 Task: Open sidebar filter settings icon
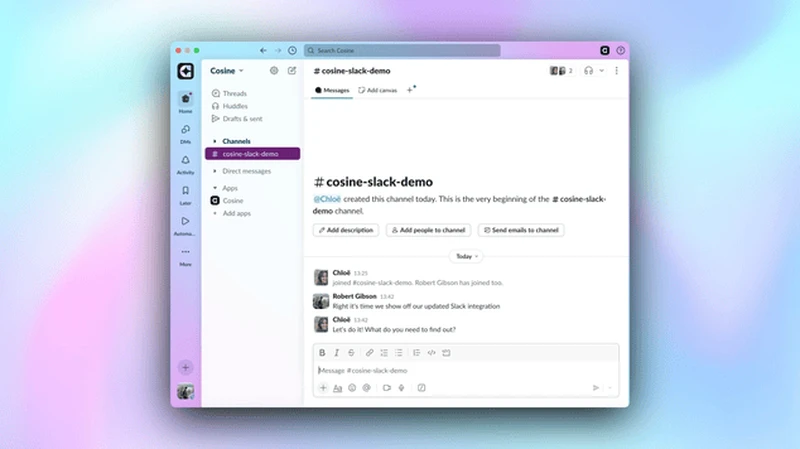click(x=274, y=70)
